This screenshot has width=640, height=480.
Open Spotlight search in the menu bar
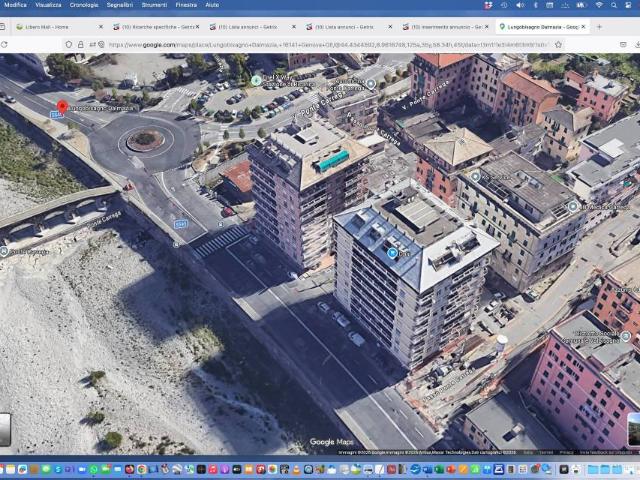[x=614, y=5]
